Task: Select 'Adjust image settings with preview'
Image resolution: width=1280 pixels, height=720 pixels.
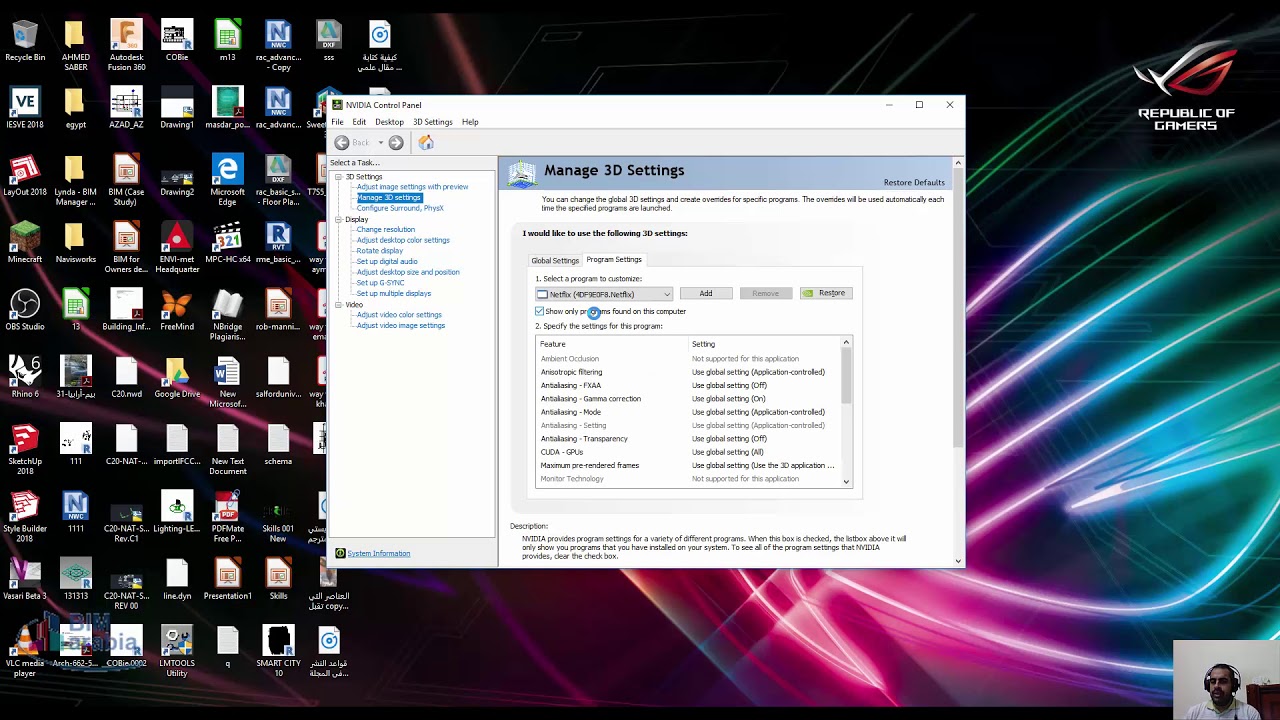Action: click(x=412, y=187)
